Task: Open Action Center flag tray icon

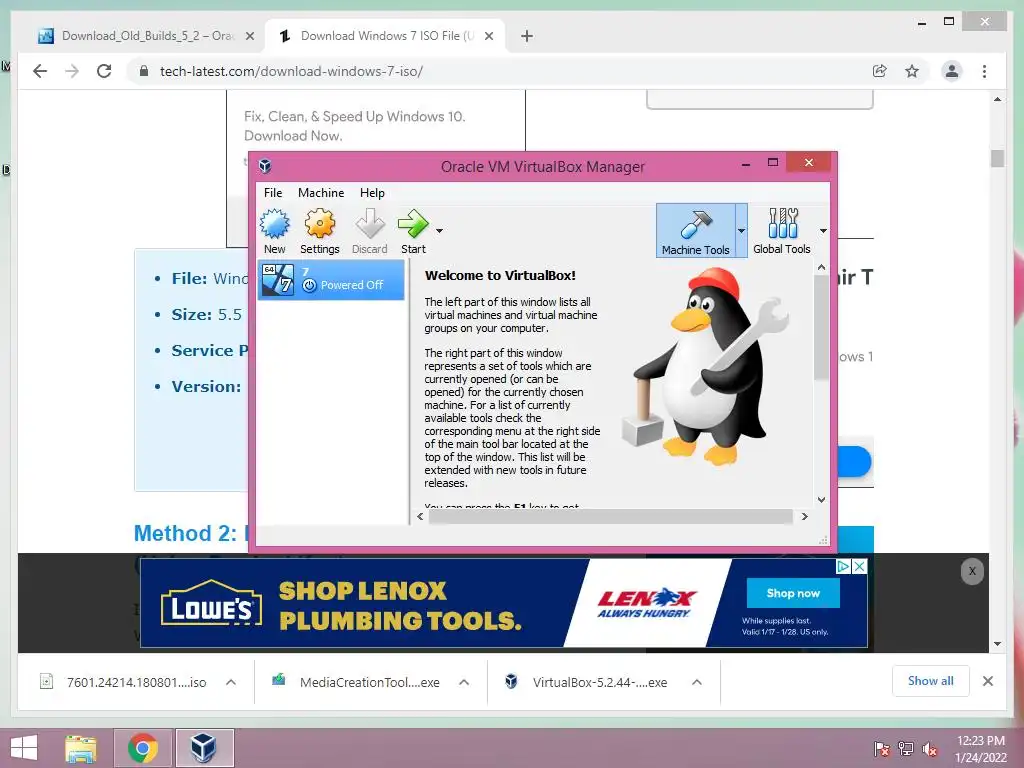Action: pyautogui.click(x=881, y=748)
